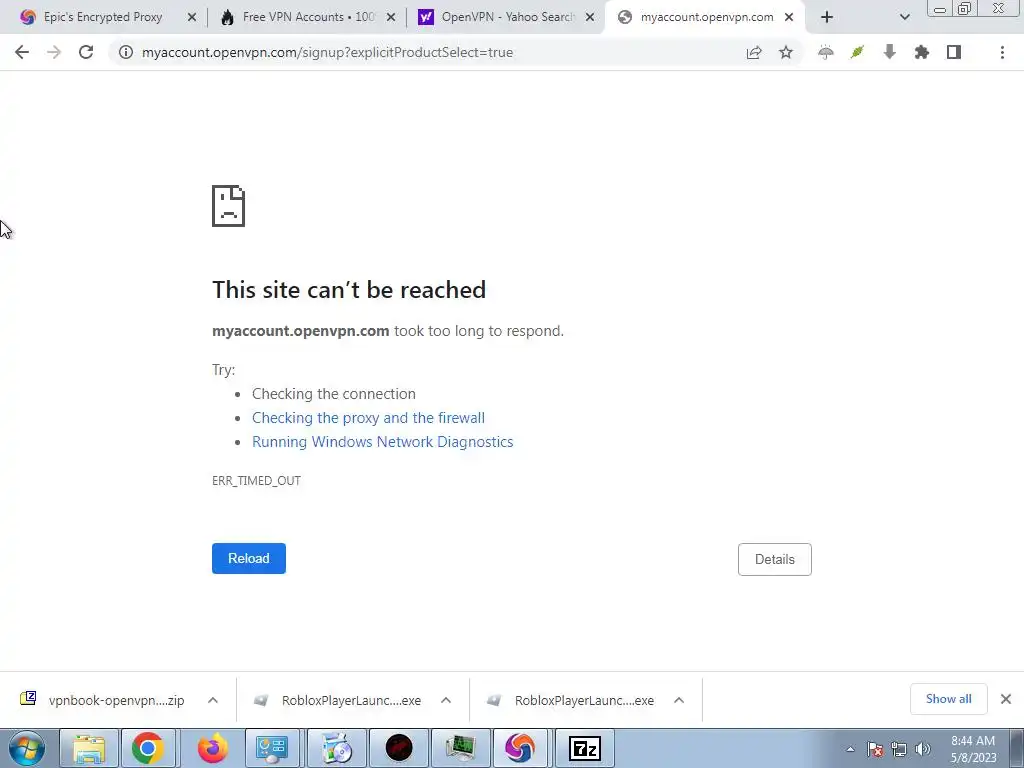Expand options for vpnbook-openvpn zip download

click(x=213, y=700)
